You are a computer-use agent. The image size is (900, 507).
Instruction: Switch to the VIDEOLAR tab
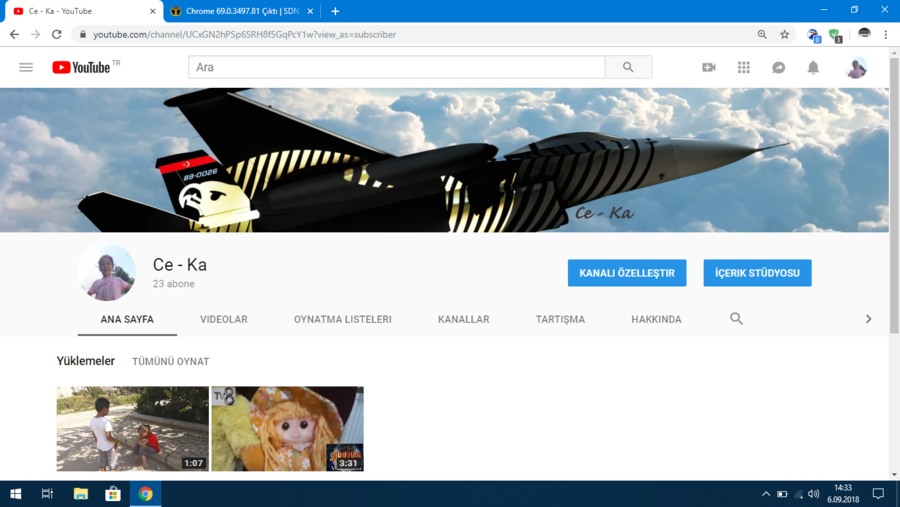click(x=223, y=319)
